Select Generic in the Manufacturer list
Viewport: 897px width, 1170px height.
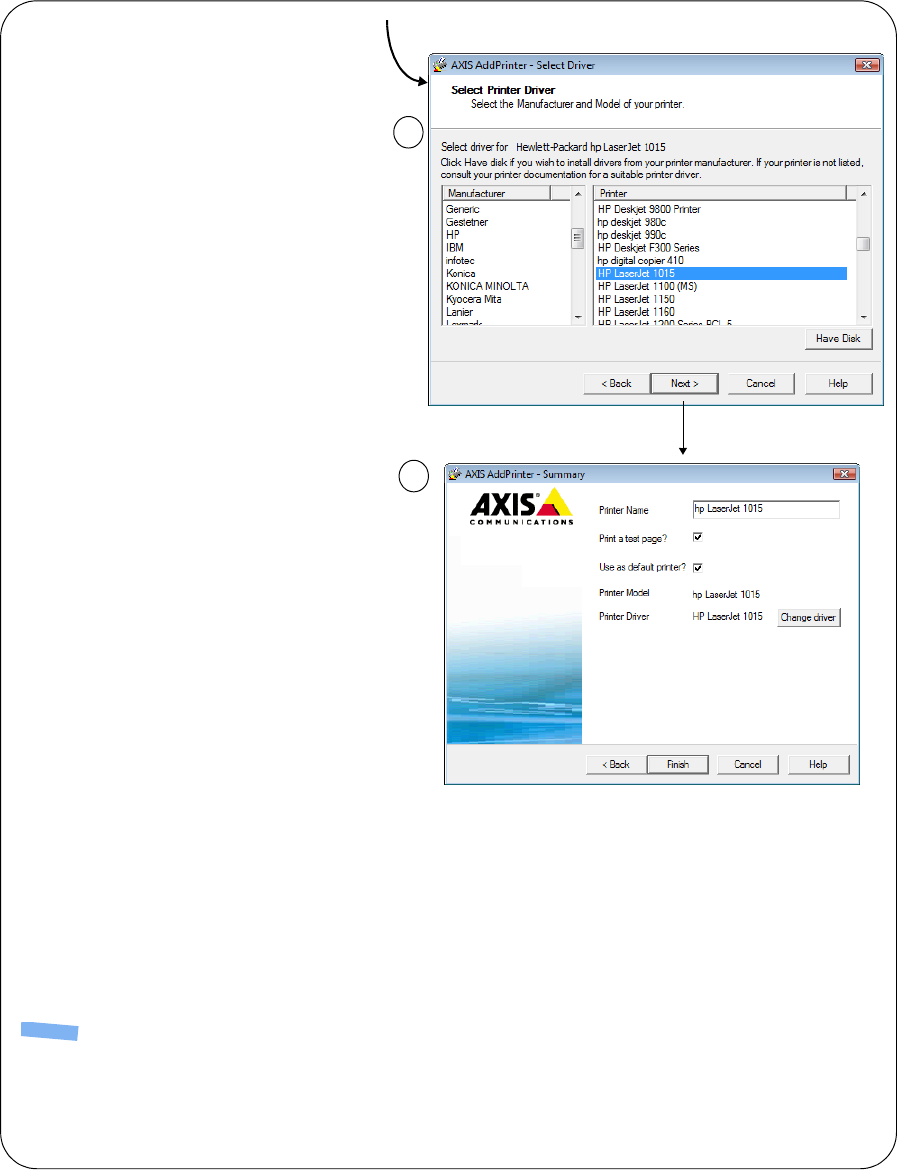click(463, 210)
